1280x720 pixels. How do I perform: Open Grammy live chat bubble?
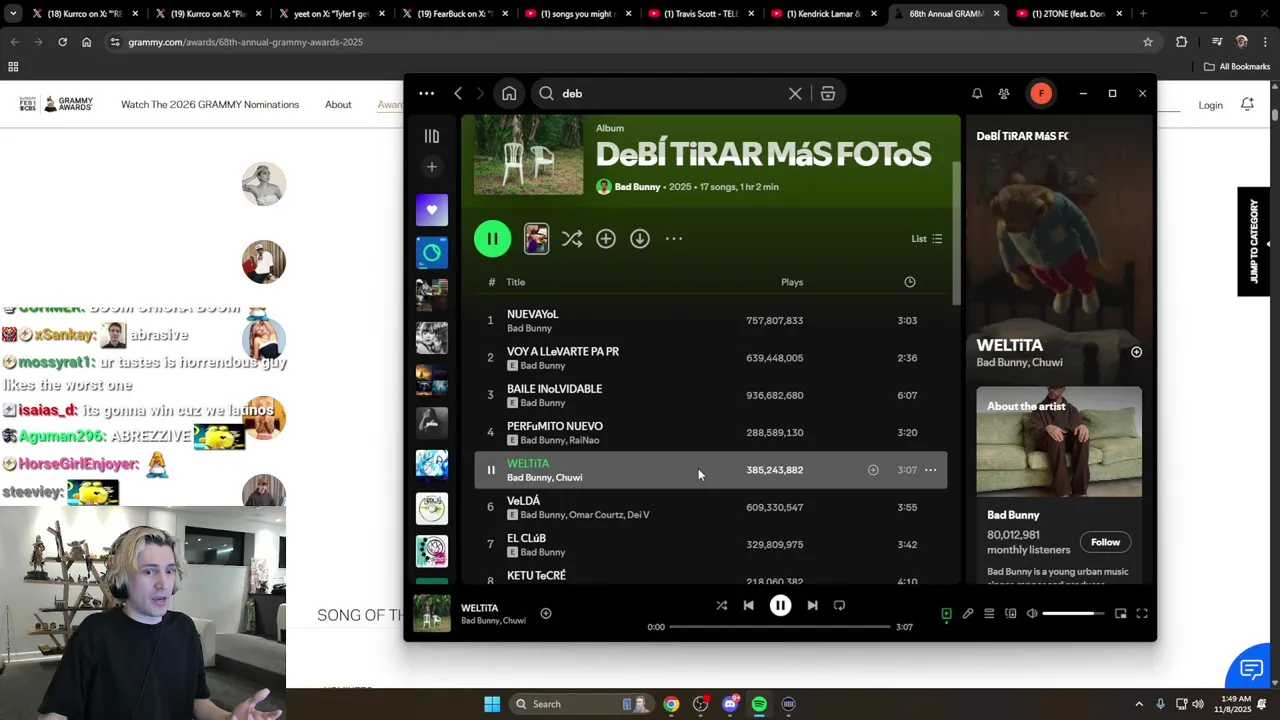coord(1250,668)
